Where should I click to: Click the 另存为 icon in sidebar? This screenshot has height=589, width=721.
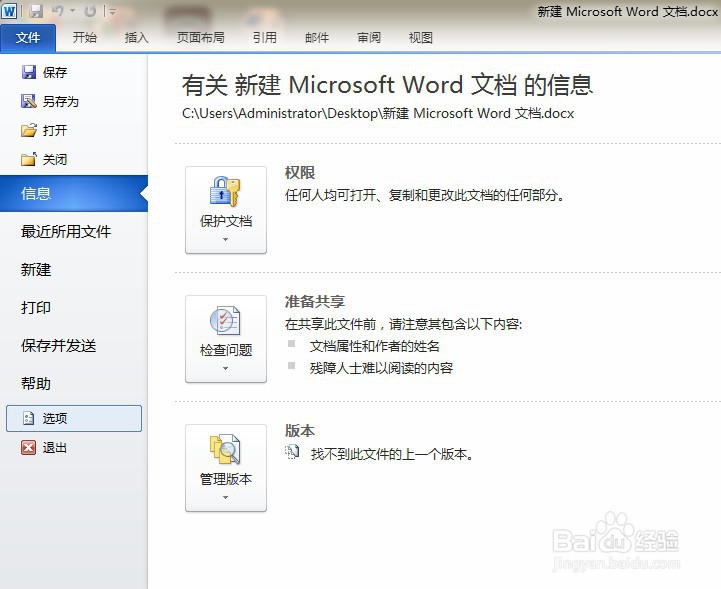29,101
